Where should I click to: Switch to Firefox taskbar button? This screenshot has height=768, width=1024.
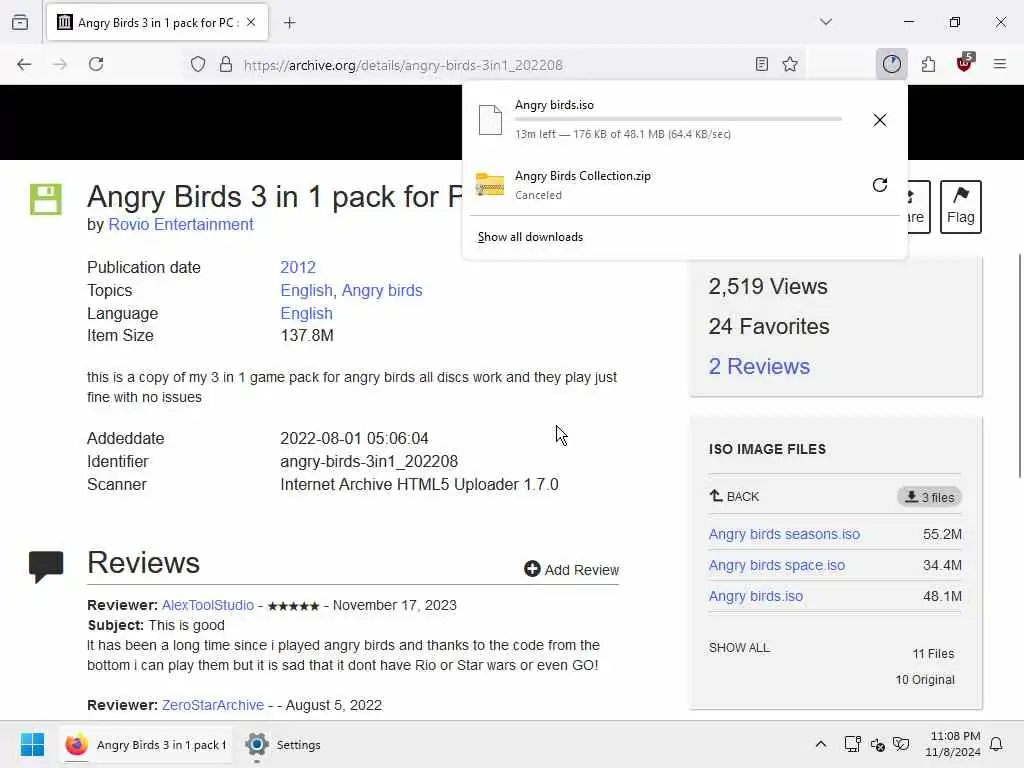tap(146, 744)
